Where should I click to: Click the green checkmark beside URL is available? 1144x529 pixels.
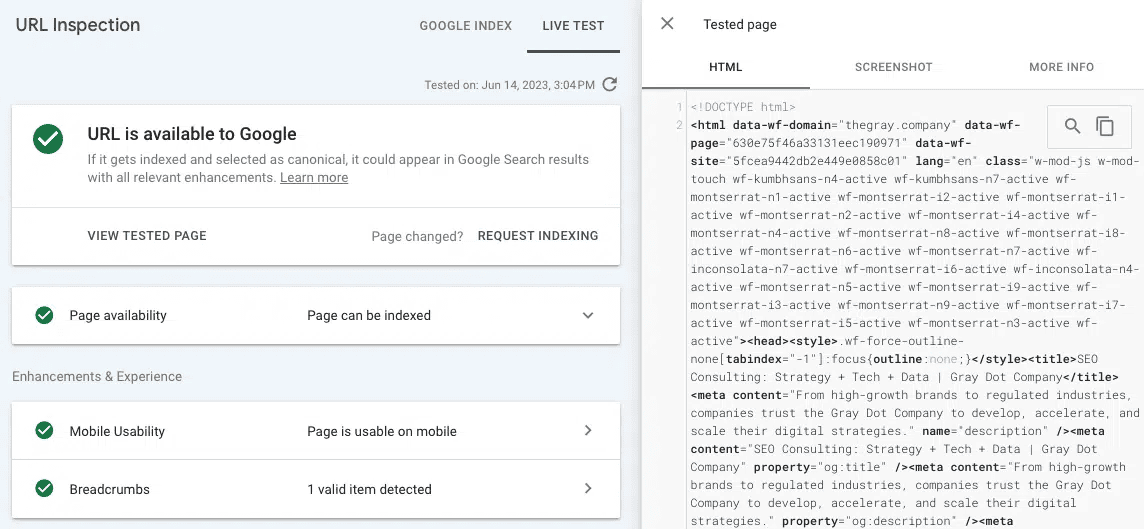(48, 139)
